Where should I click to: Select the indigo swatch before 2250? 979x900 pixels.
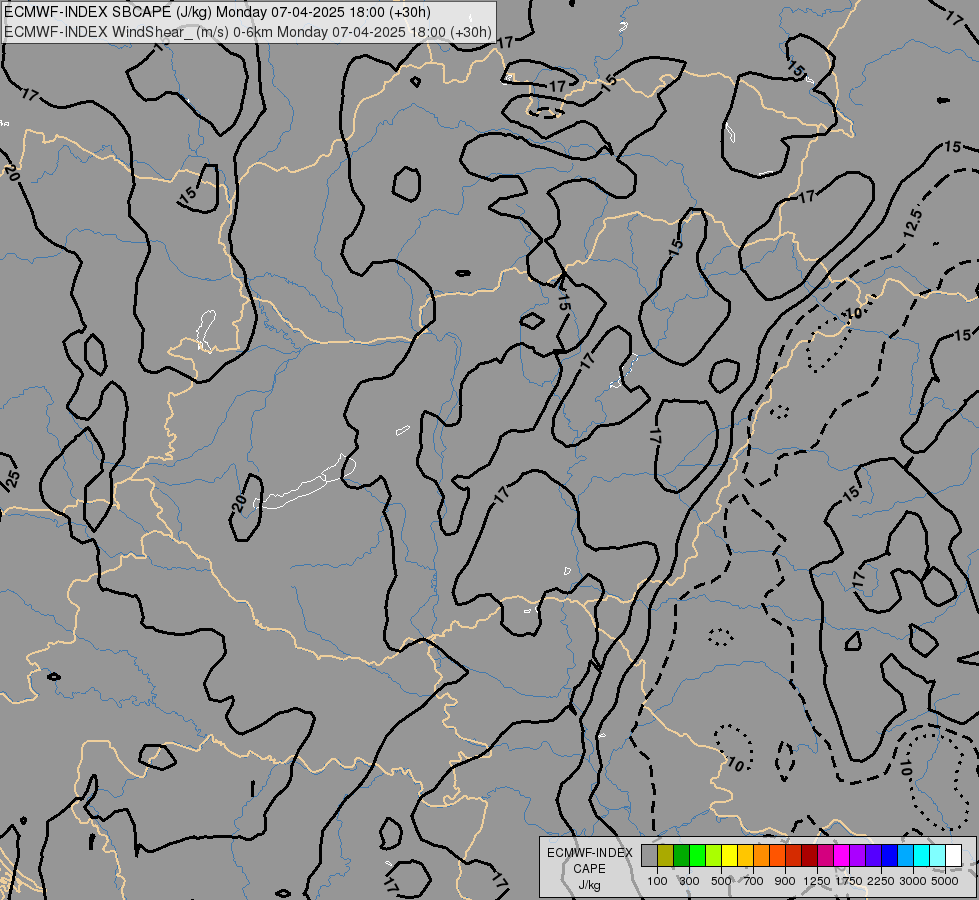(x=873, y=856)
